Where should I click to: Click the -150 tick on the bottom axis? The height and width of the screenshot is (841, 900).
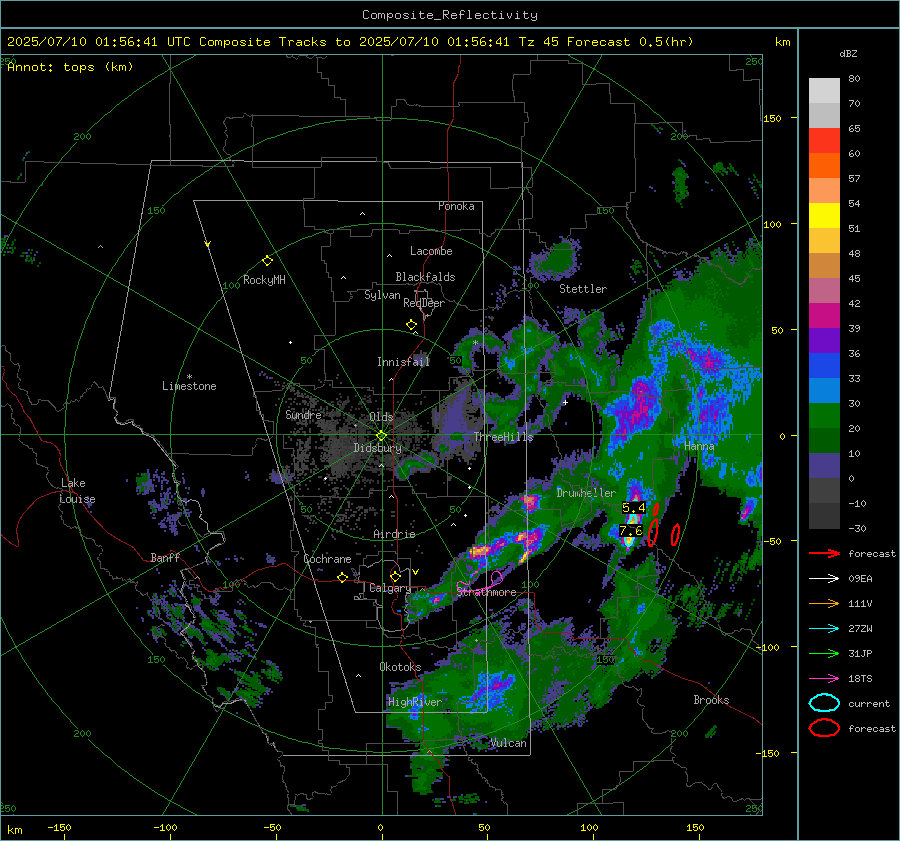(x=59, y=828)
